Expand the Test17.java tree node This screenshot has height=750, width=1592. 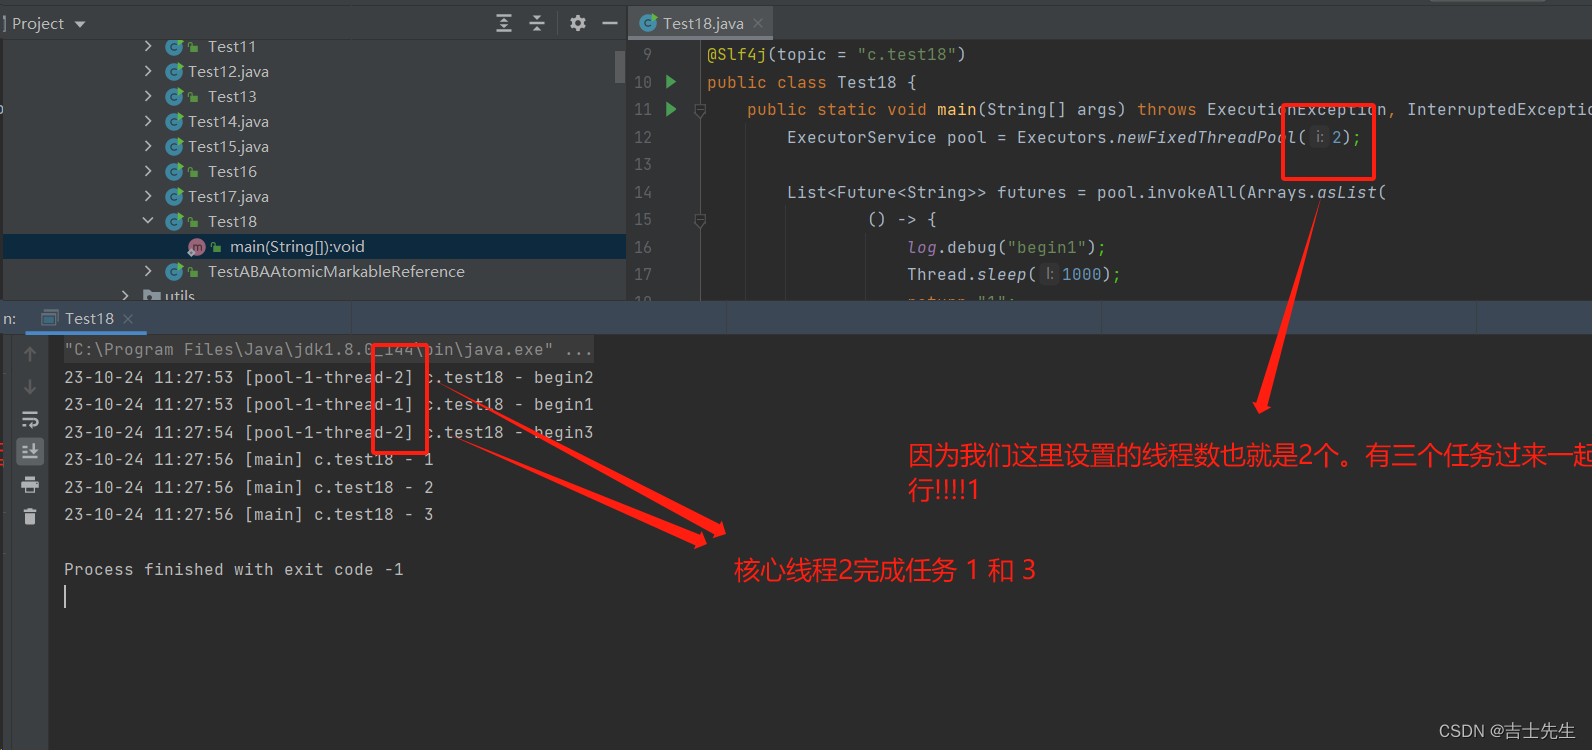(x=148, y=196)
